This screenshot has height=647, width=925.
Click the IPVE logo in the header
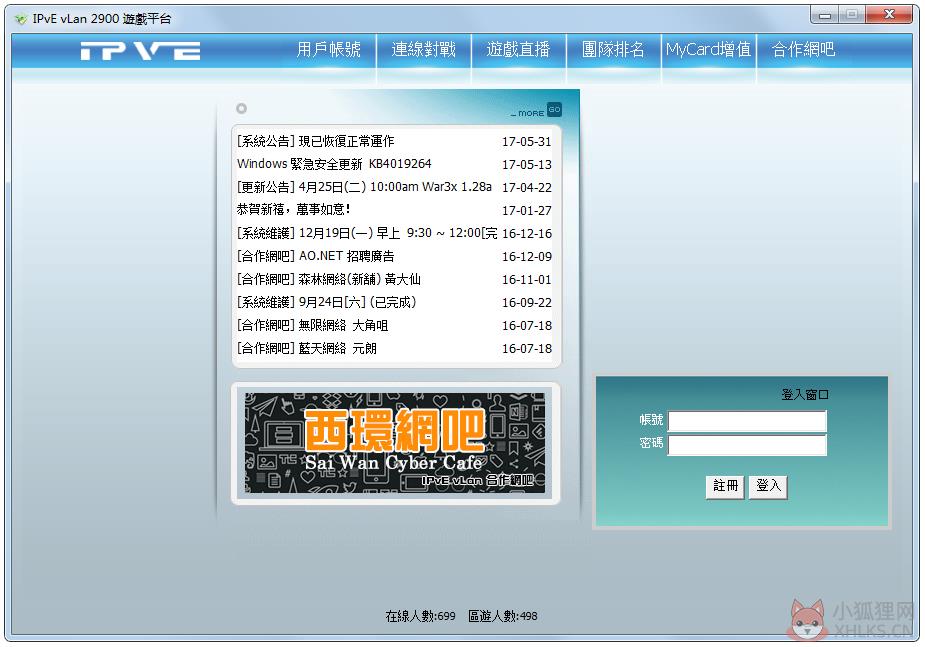(140, 51)
